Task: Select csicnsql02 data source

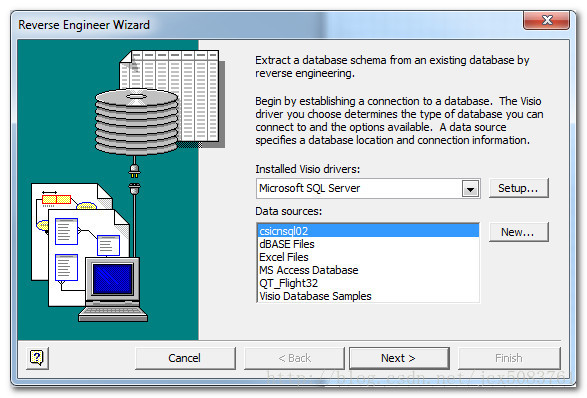Action: (368, 231)
